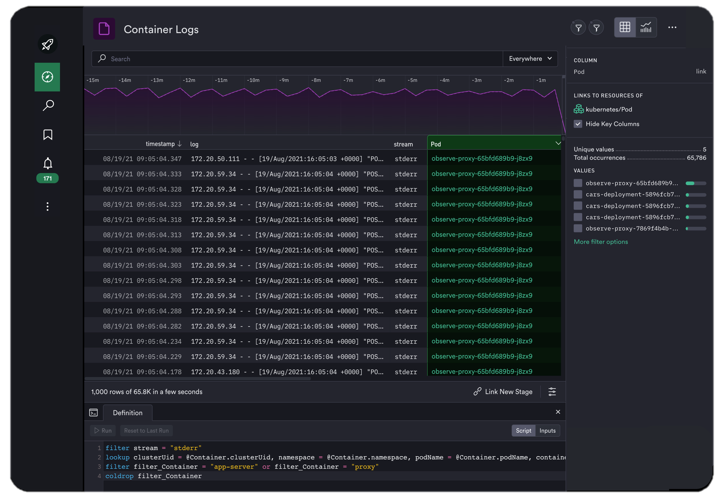Switch to Script mode
Image resolution: width=720 pixels, height=499 pixels.
coord(523,431)
